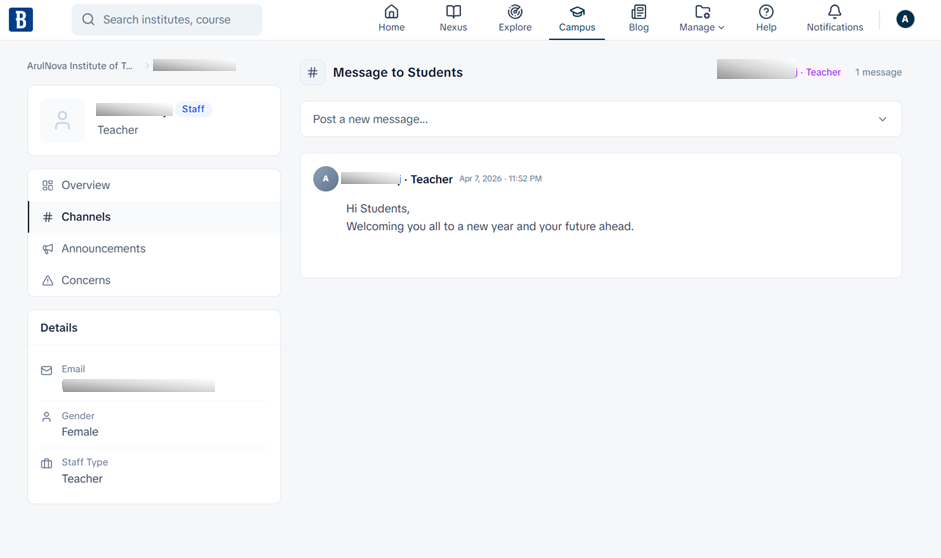
Task: Expand the Post a new message chevron
Action: point(882,119)
